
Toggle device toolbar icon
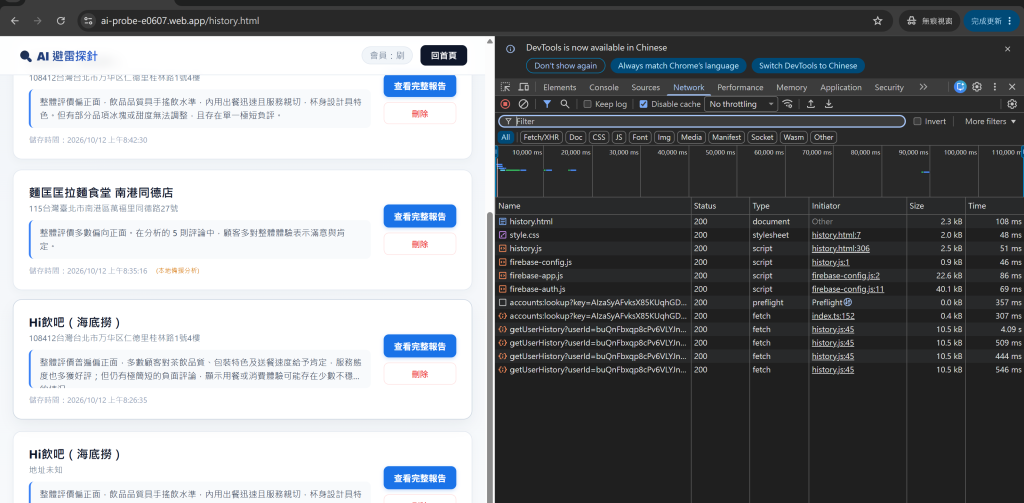[x=523, y=87]
